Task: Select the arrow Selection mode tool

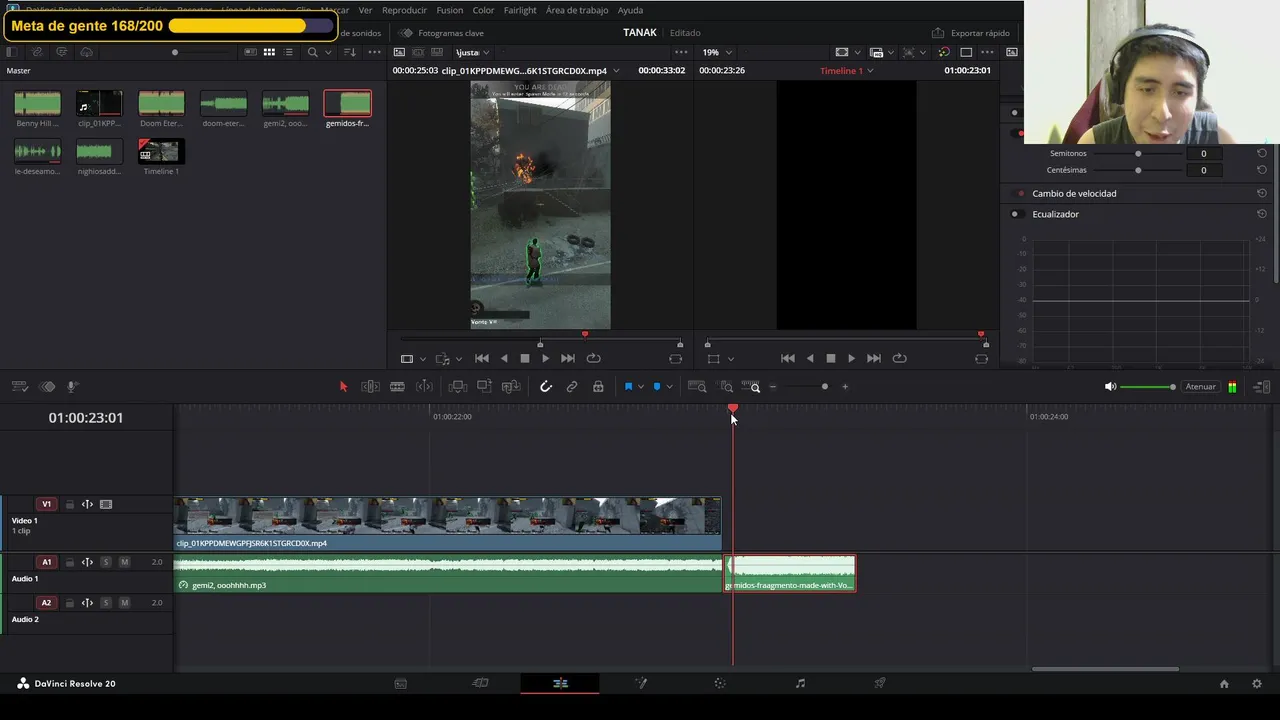Action: (343, 387)
